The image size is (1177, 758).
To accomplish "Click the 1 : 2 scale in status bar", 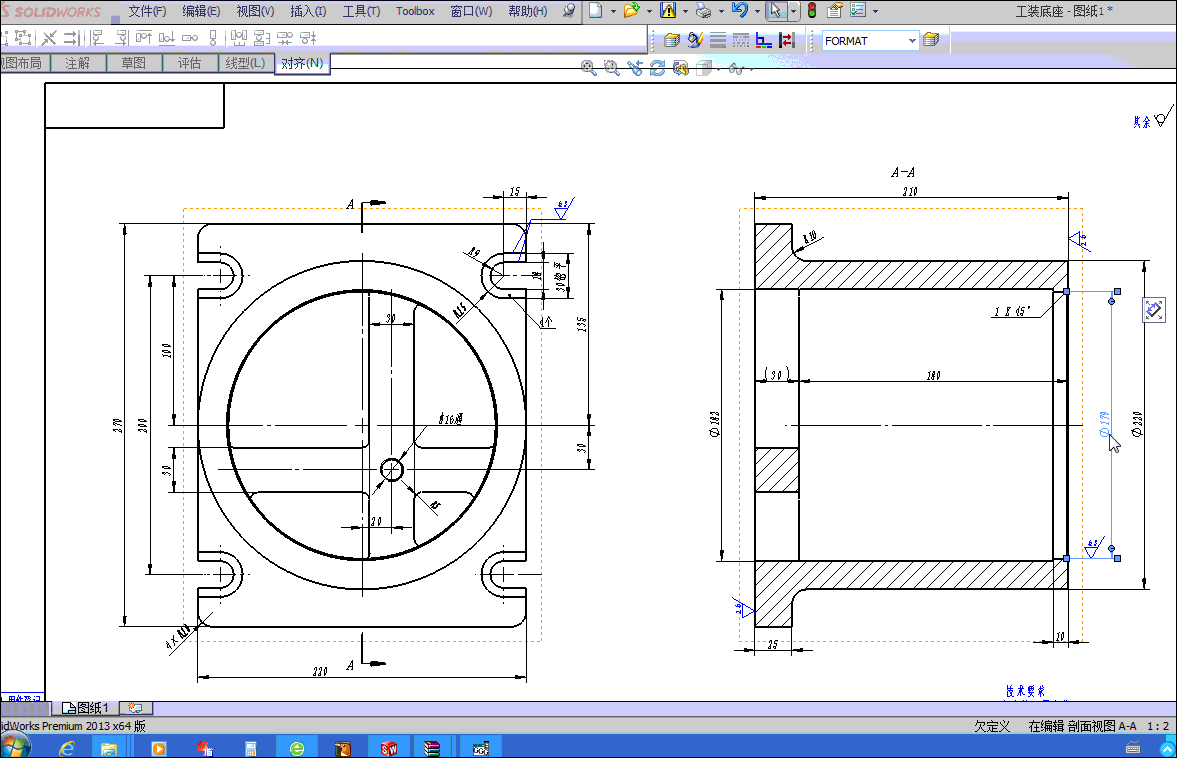I will [1157, 726].
